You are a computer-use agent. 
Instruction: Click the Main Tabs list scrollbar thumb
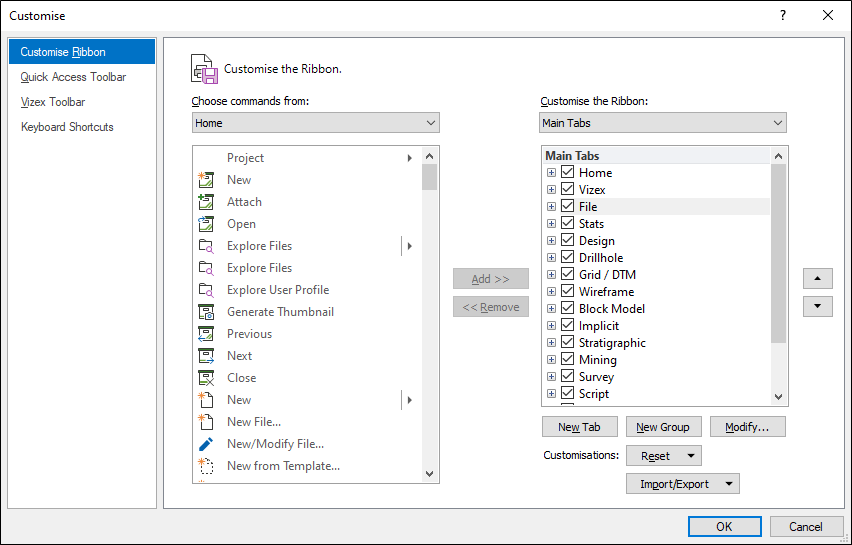pos(778,253)
